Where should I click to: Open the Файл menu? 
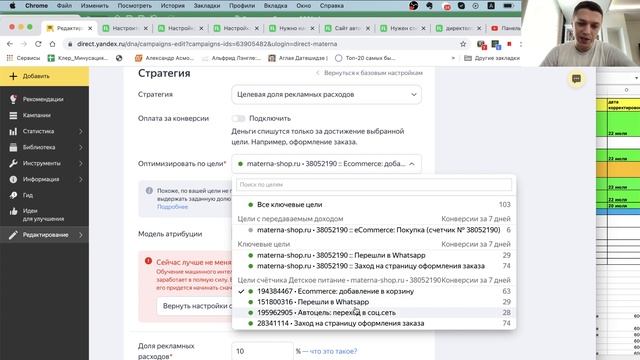pyautogui.click(x=64, y=6)
